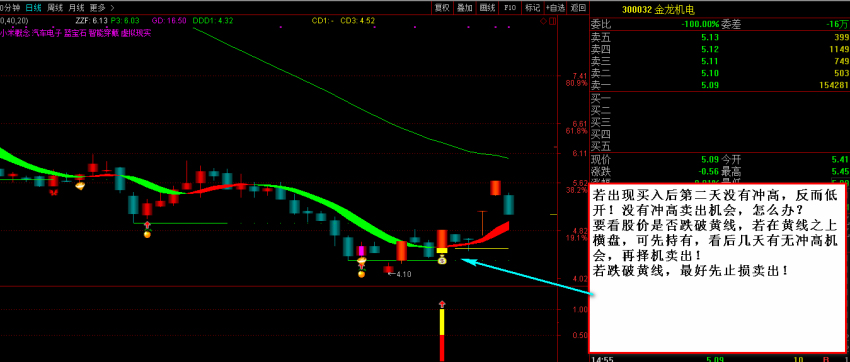850x362 pixels.
Task: Click the chevron arrow next to 更多
Action: pyautogui.click(x=112, y=8)
